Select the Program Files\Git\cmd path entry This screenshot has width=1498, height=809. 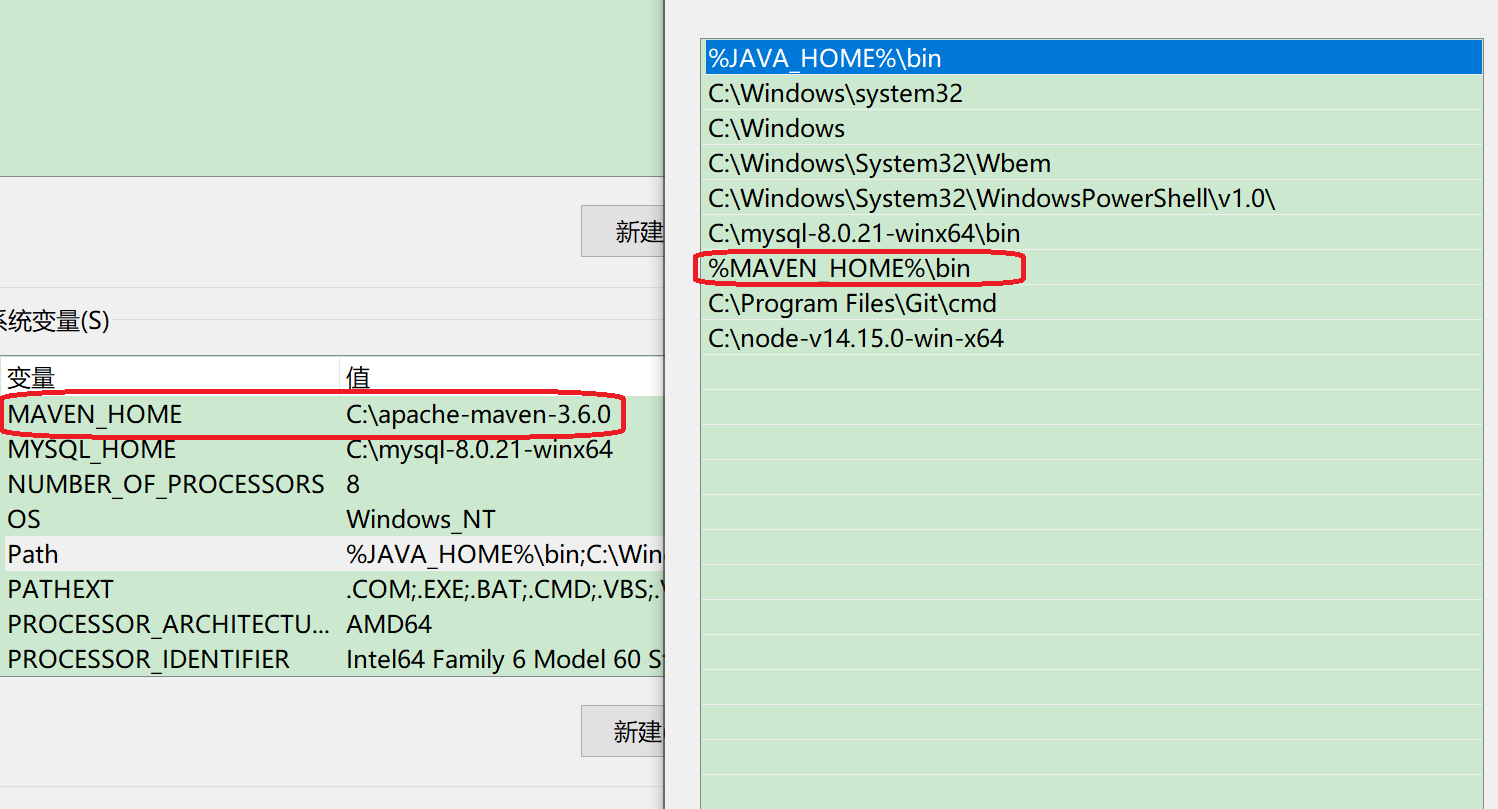[852, 304]
